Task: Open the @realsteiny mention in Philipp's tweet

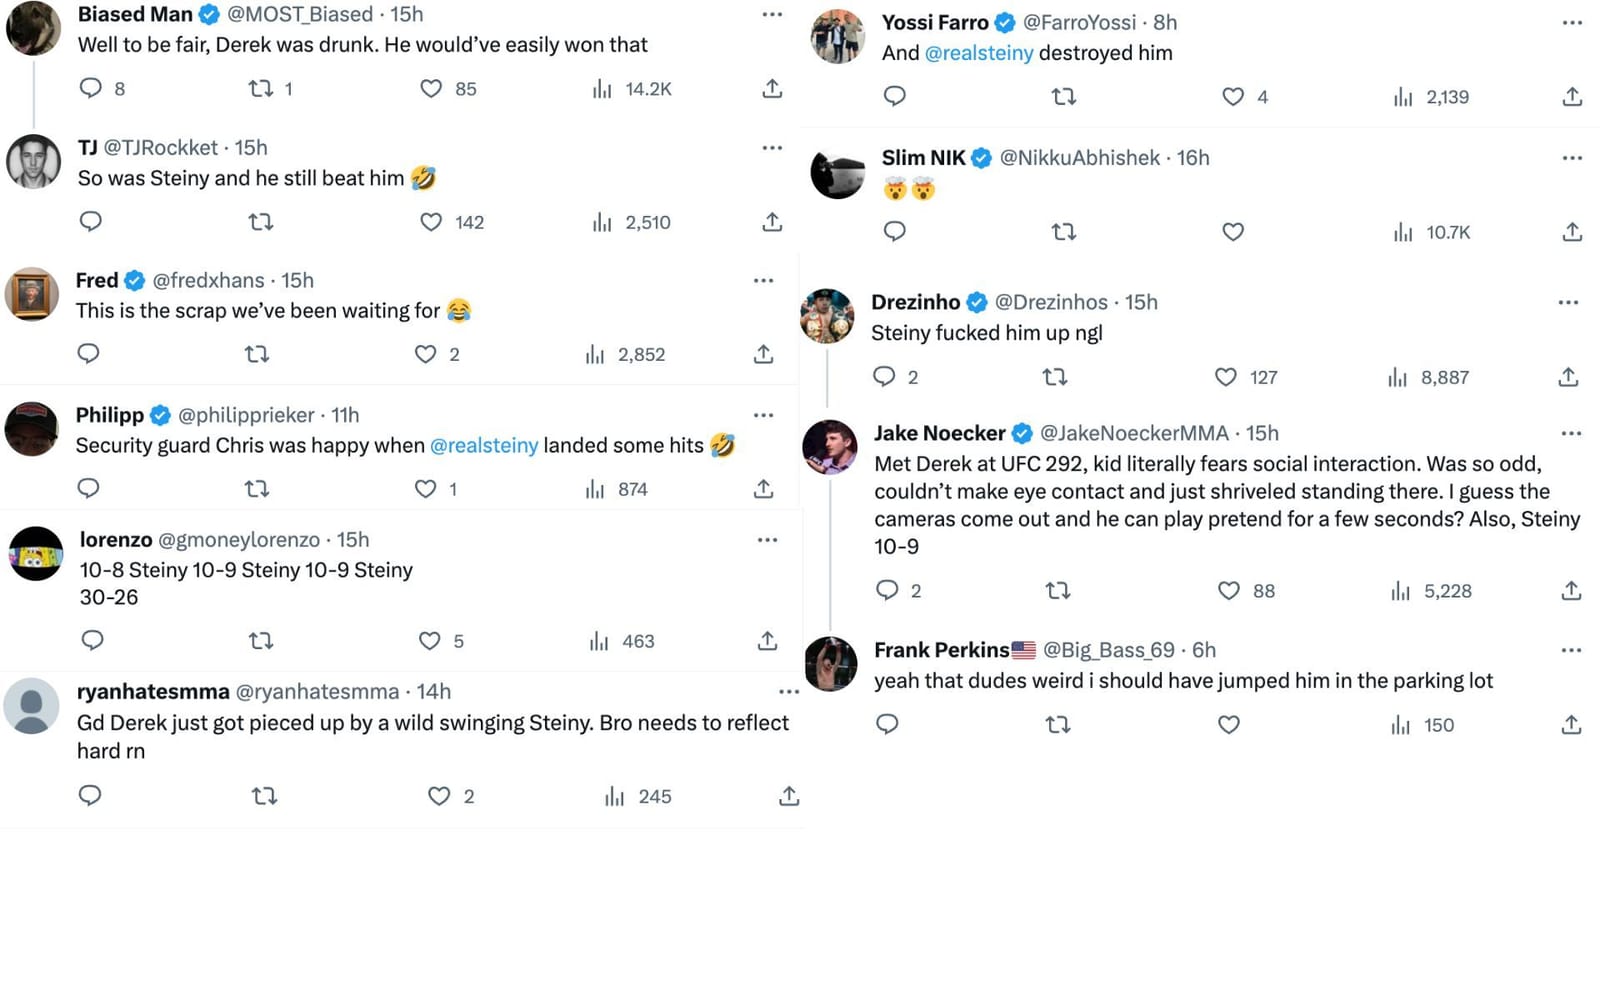Action: point(484,445)
